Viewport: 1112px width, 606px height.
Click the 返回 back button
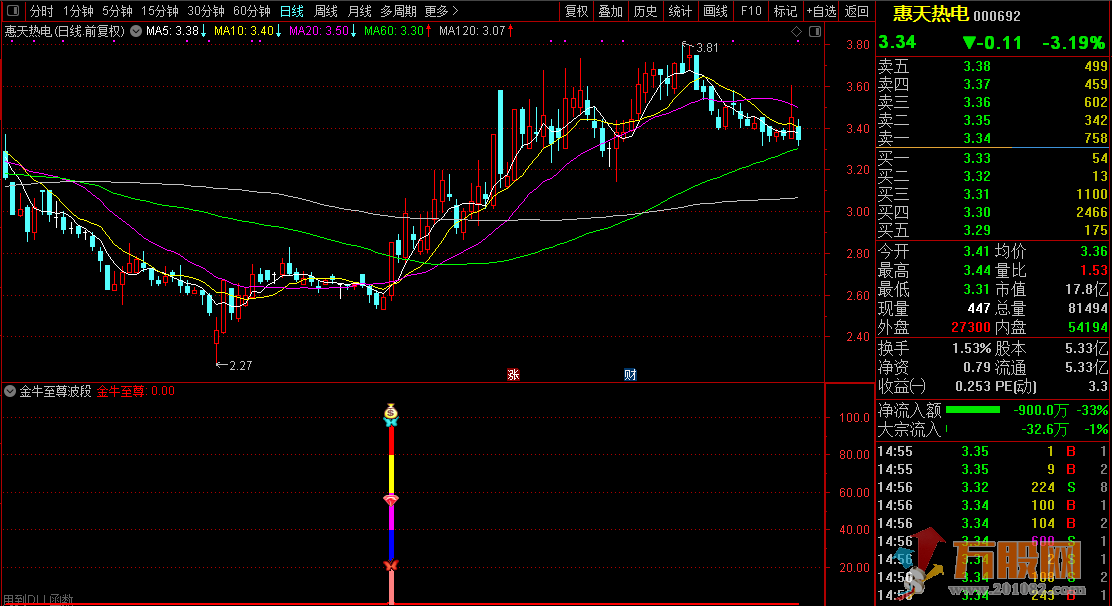coord(857,12)
